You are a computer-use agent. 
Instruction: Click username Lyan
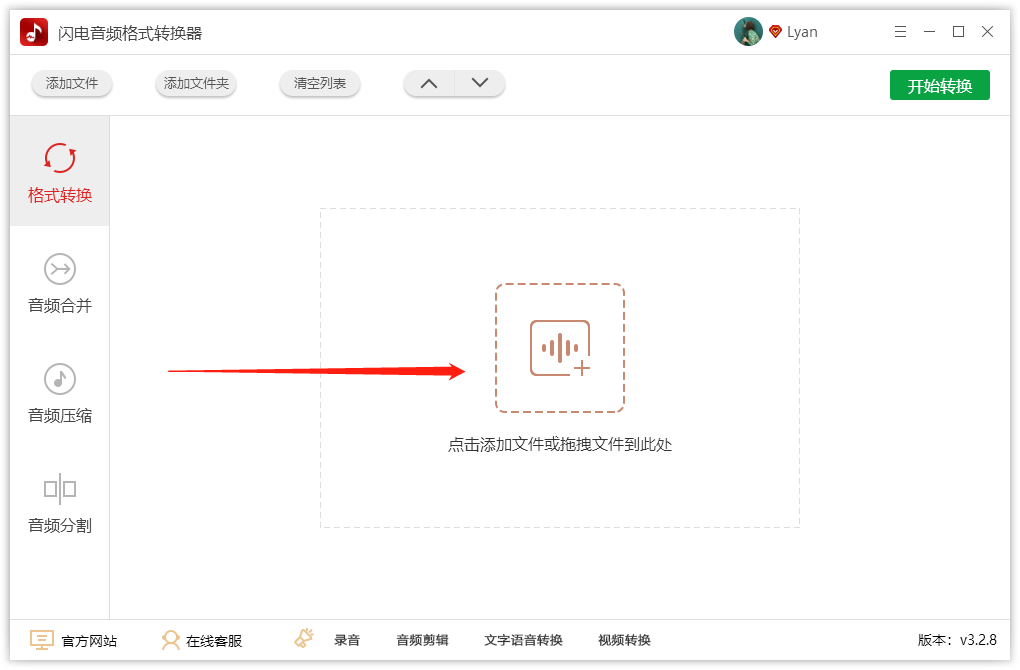point(802,32)
